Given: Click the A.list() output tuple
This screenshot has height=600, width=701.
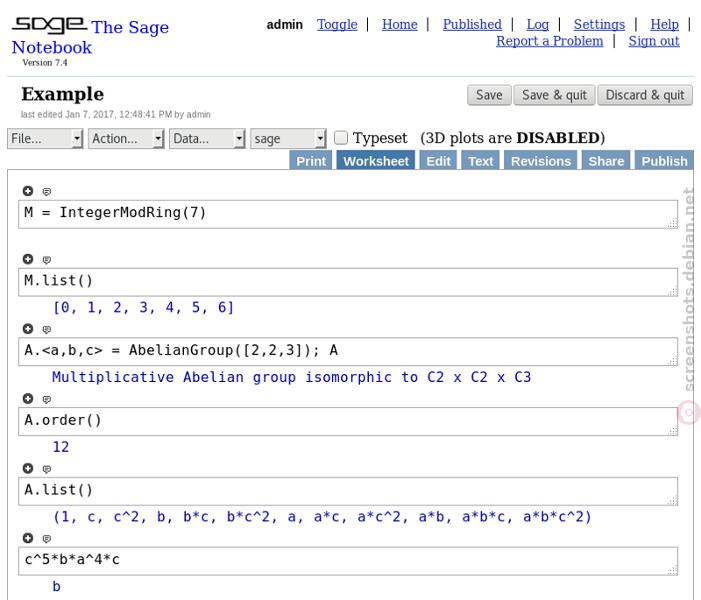Looking at the screenshot, I should click(x=322, y=517).
